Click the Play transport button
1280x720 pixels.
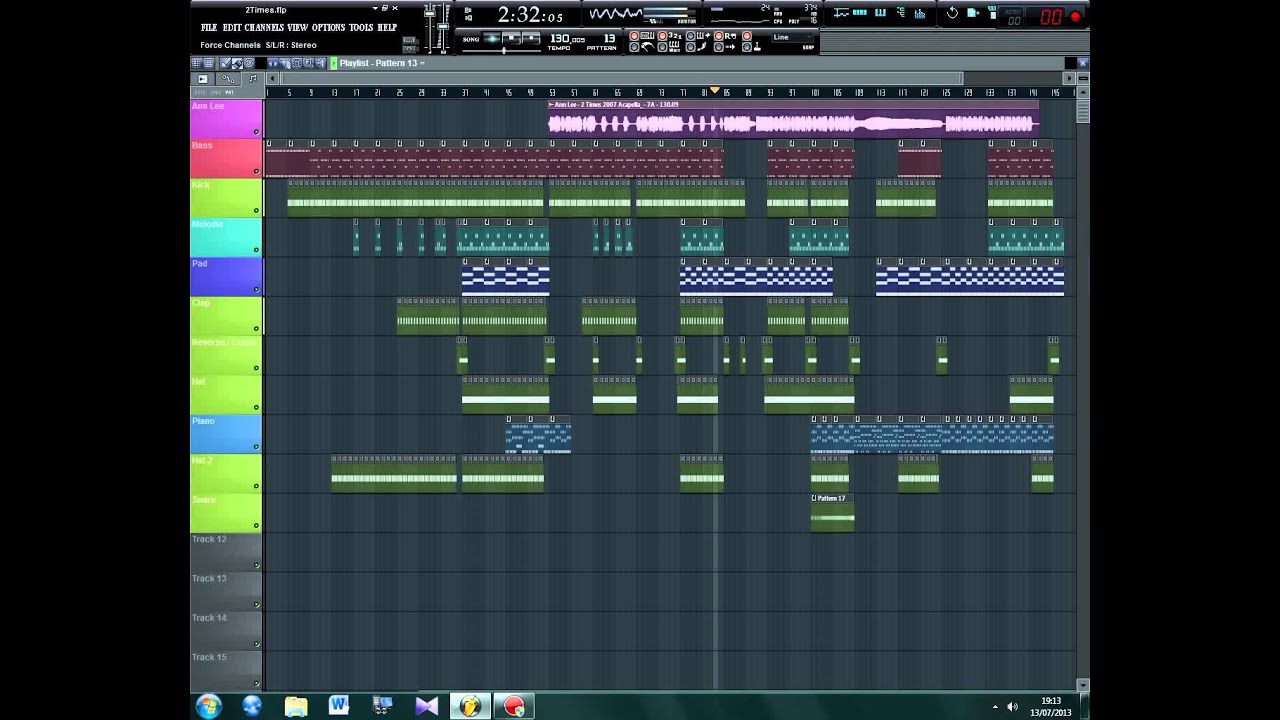(x=493, y=38)
